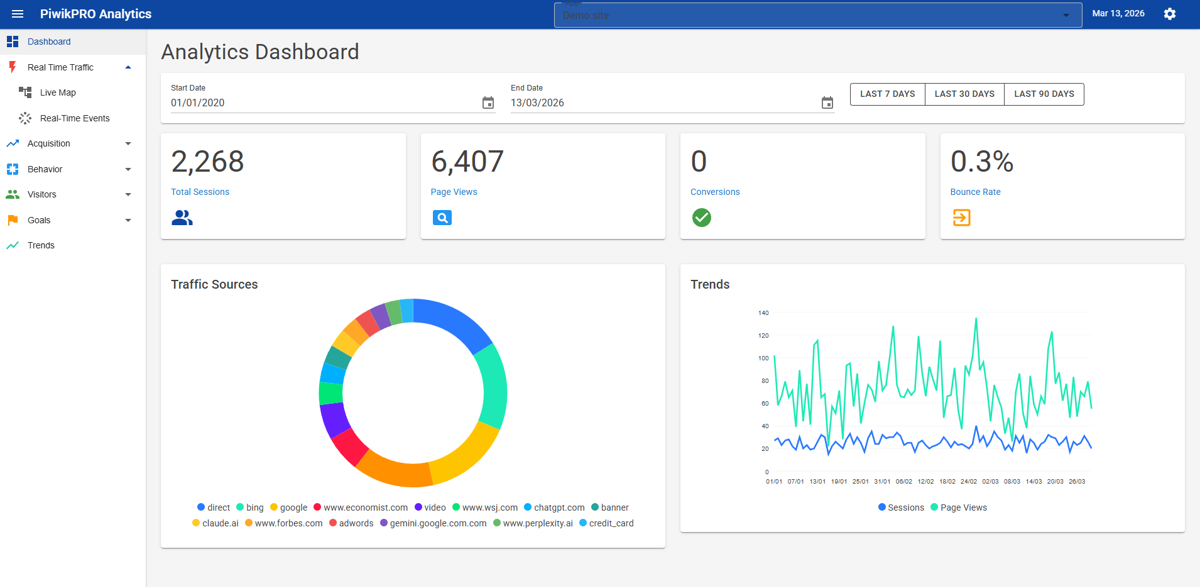This screenshot has height=587, width=1200.
Task: Click the Total Sessions people icon
Action: [x=182, y=217]
